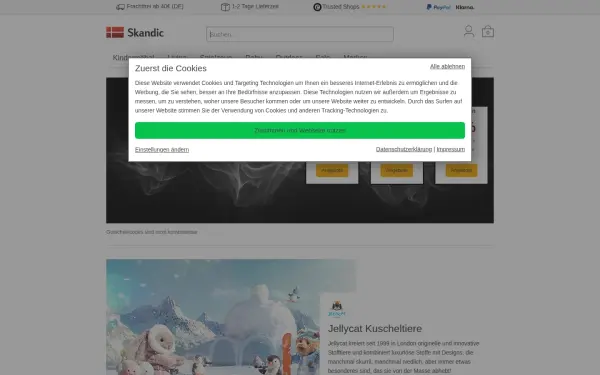The height and width of the screenshot is (375, 600).
Task: Open the Datenschutzerklärung link
Action: click(404, 149)
